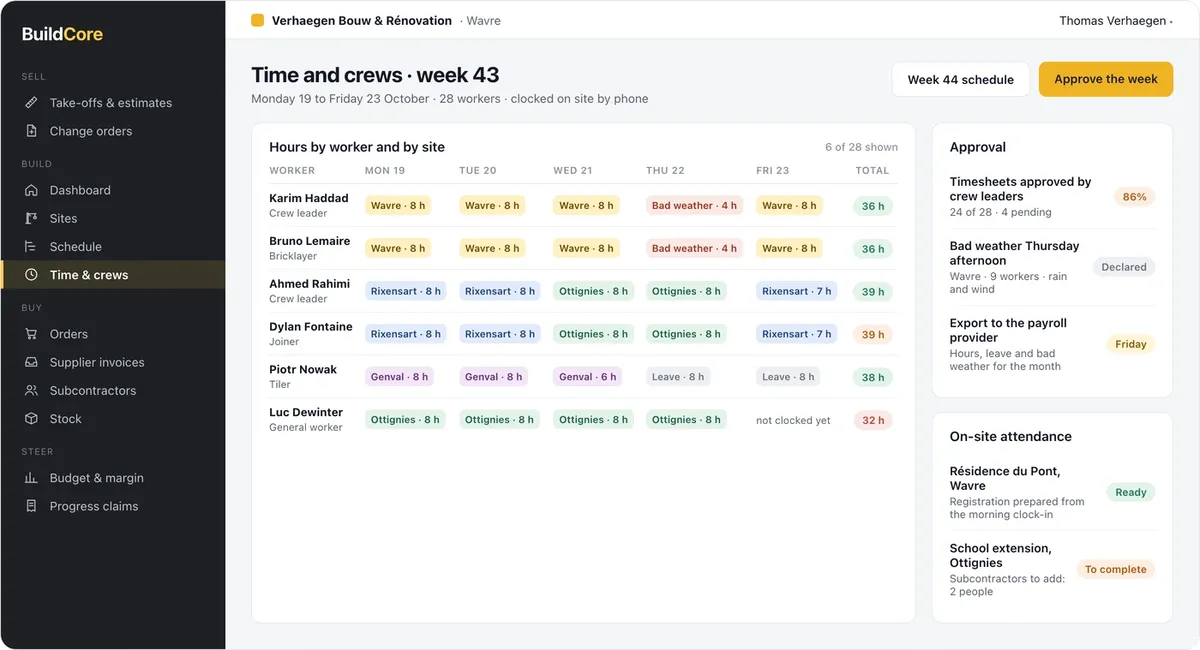Viewport: 1200px width, 650px height.
Task: Click the Budget & margin chart icon
Action: [31, 478]
